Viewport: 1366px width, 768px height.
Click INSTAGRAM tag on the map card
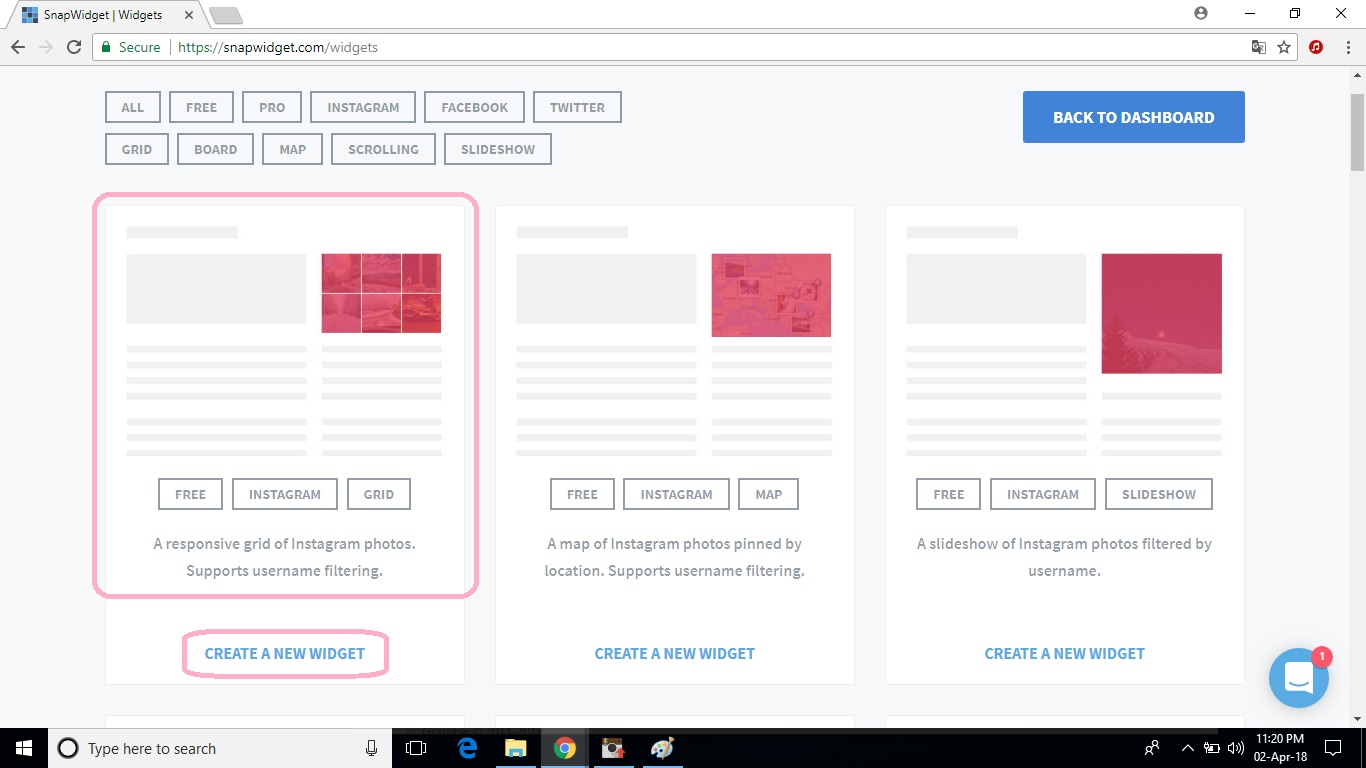point(677,494)
